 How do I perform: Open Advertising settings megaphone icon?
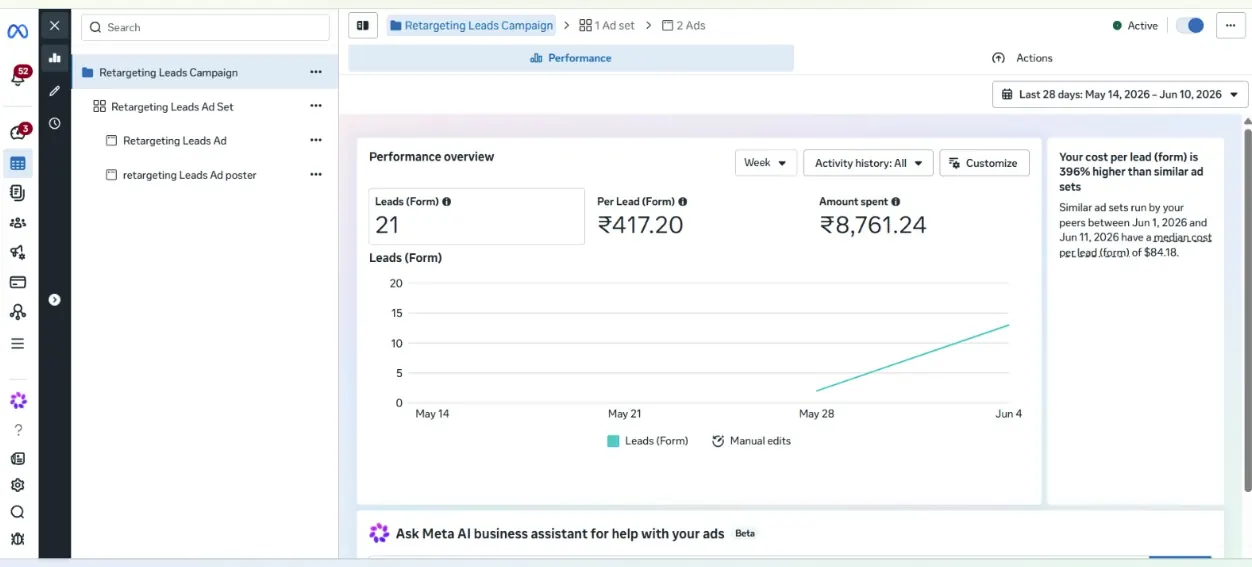pyautogui.click(x=17, y=253)
